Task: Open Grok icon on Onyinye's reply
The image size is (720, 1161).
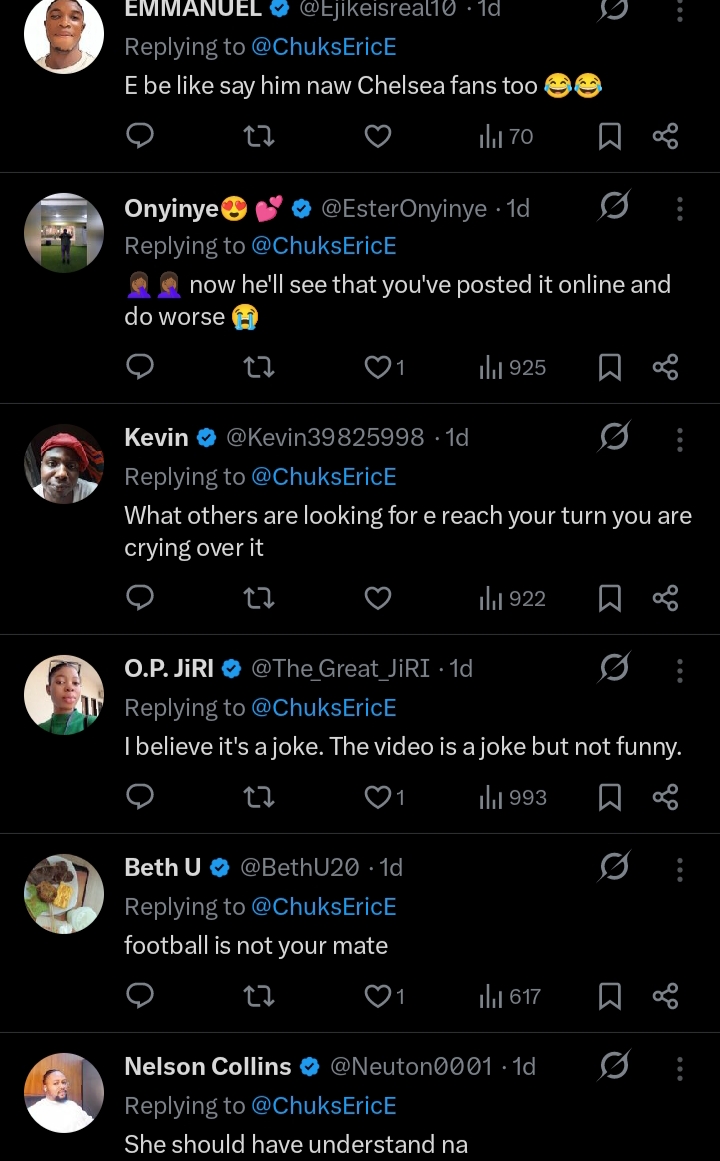Action: 614,207
